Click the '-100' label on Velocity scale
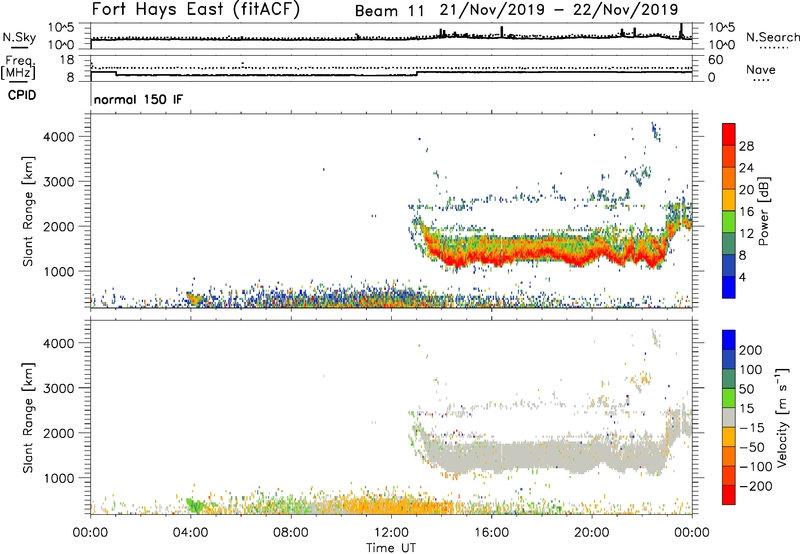Screen dimensions: 800x554 pyautogui.click(x=755, y=467)
